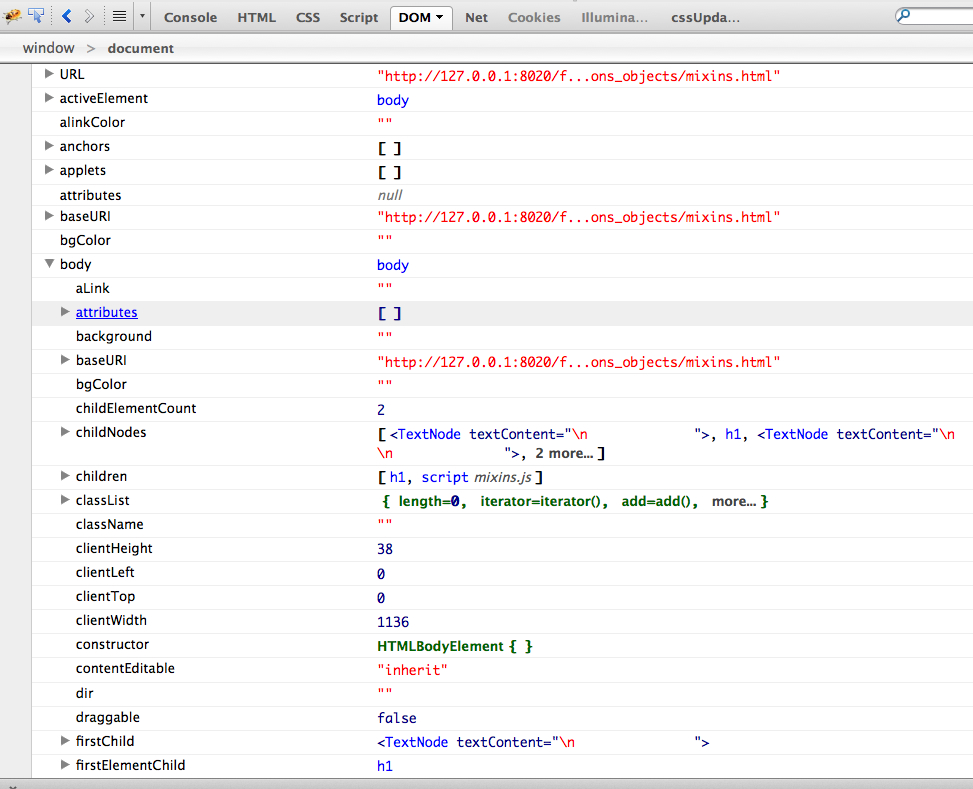Activate the element inspector icon
Image resolution: width=973 pixels, height=789 pixels.
click(37, 16)
